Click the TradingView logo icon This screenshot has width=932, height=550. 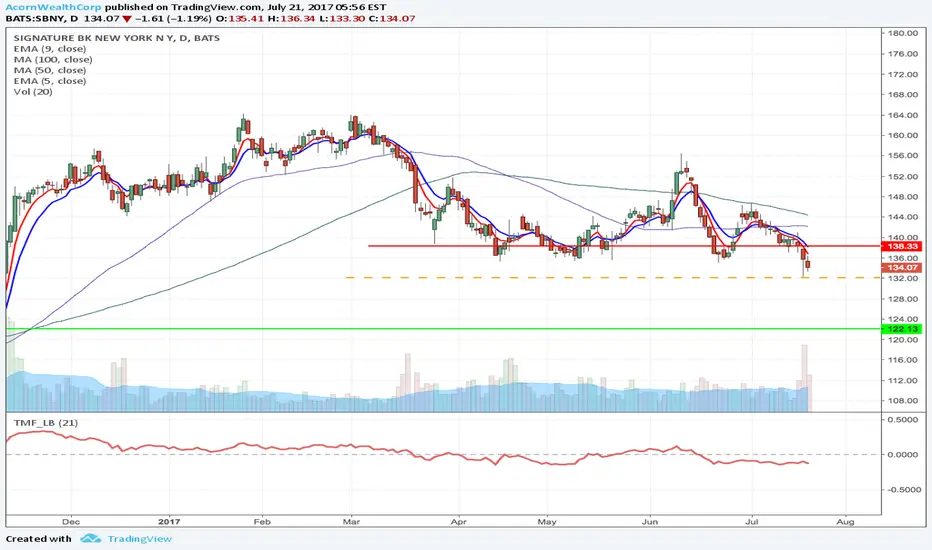point(90,539)
